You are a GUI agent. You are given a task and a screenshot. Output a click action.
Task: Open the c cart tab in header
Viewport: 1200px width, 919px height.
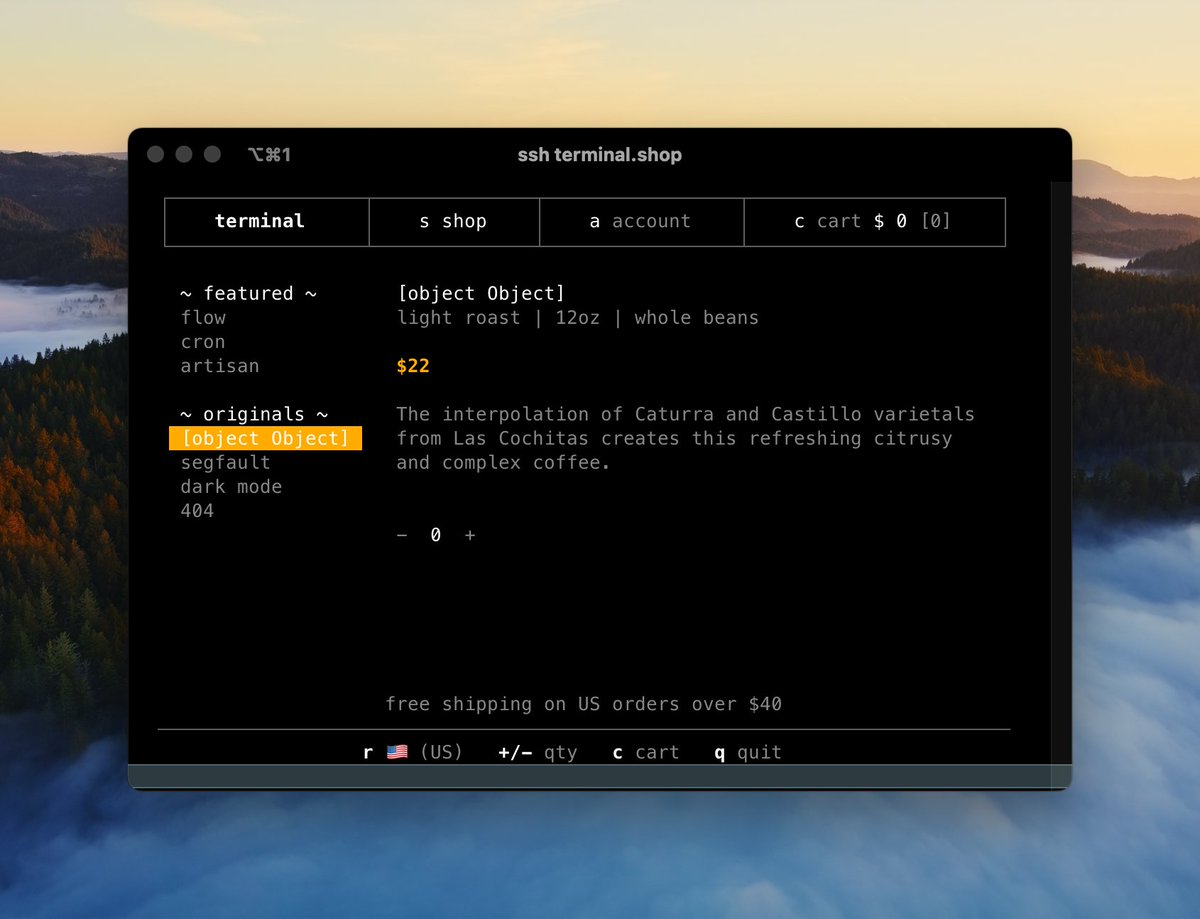pos(874,222)
